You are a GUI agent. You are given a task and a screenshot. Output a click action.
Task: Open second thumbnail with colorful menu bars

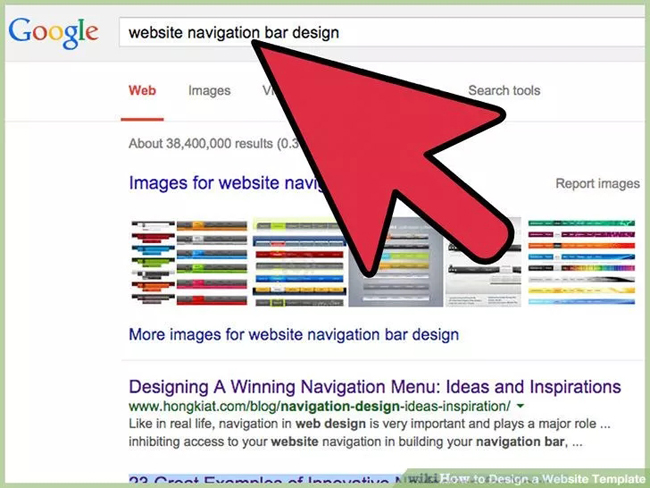[x=299, y=263]
